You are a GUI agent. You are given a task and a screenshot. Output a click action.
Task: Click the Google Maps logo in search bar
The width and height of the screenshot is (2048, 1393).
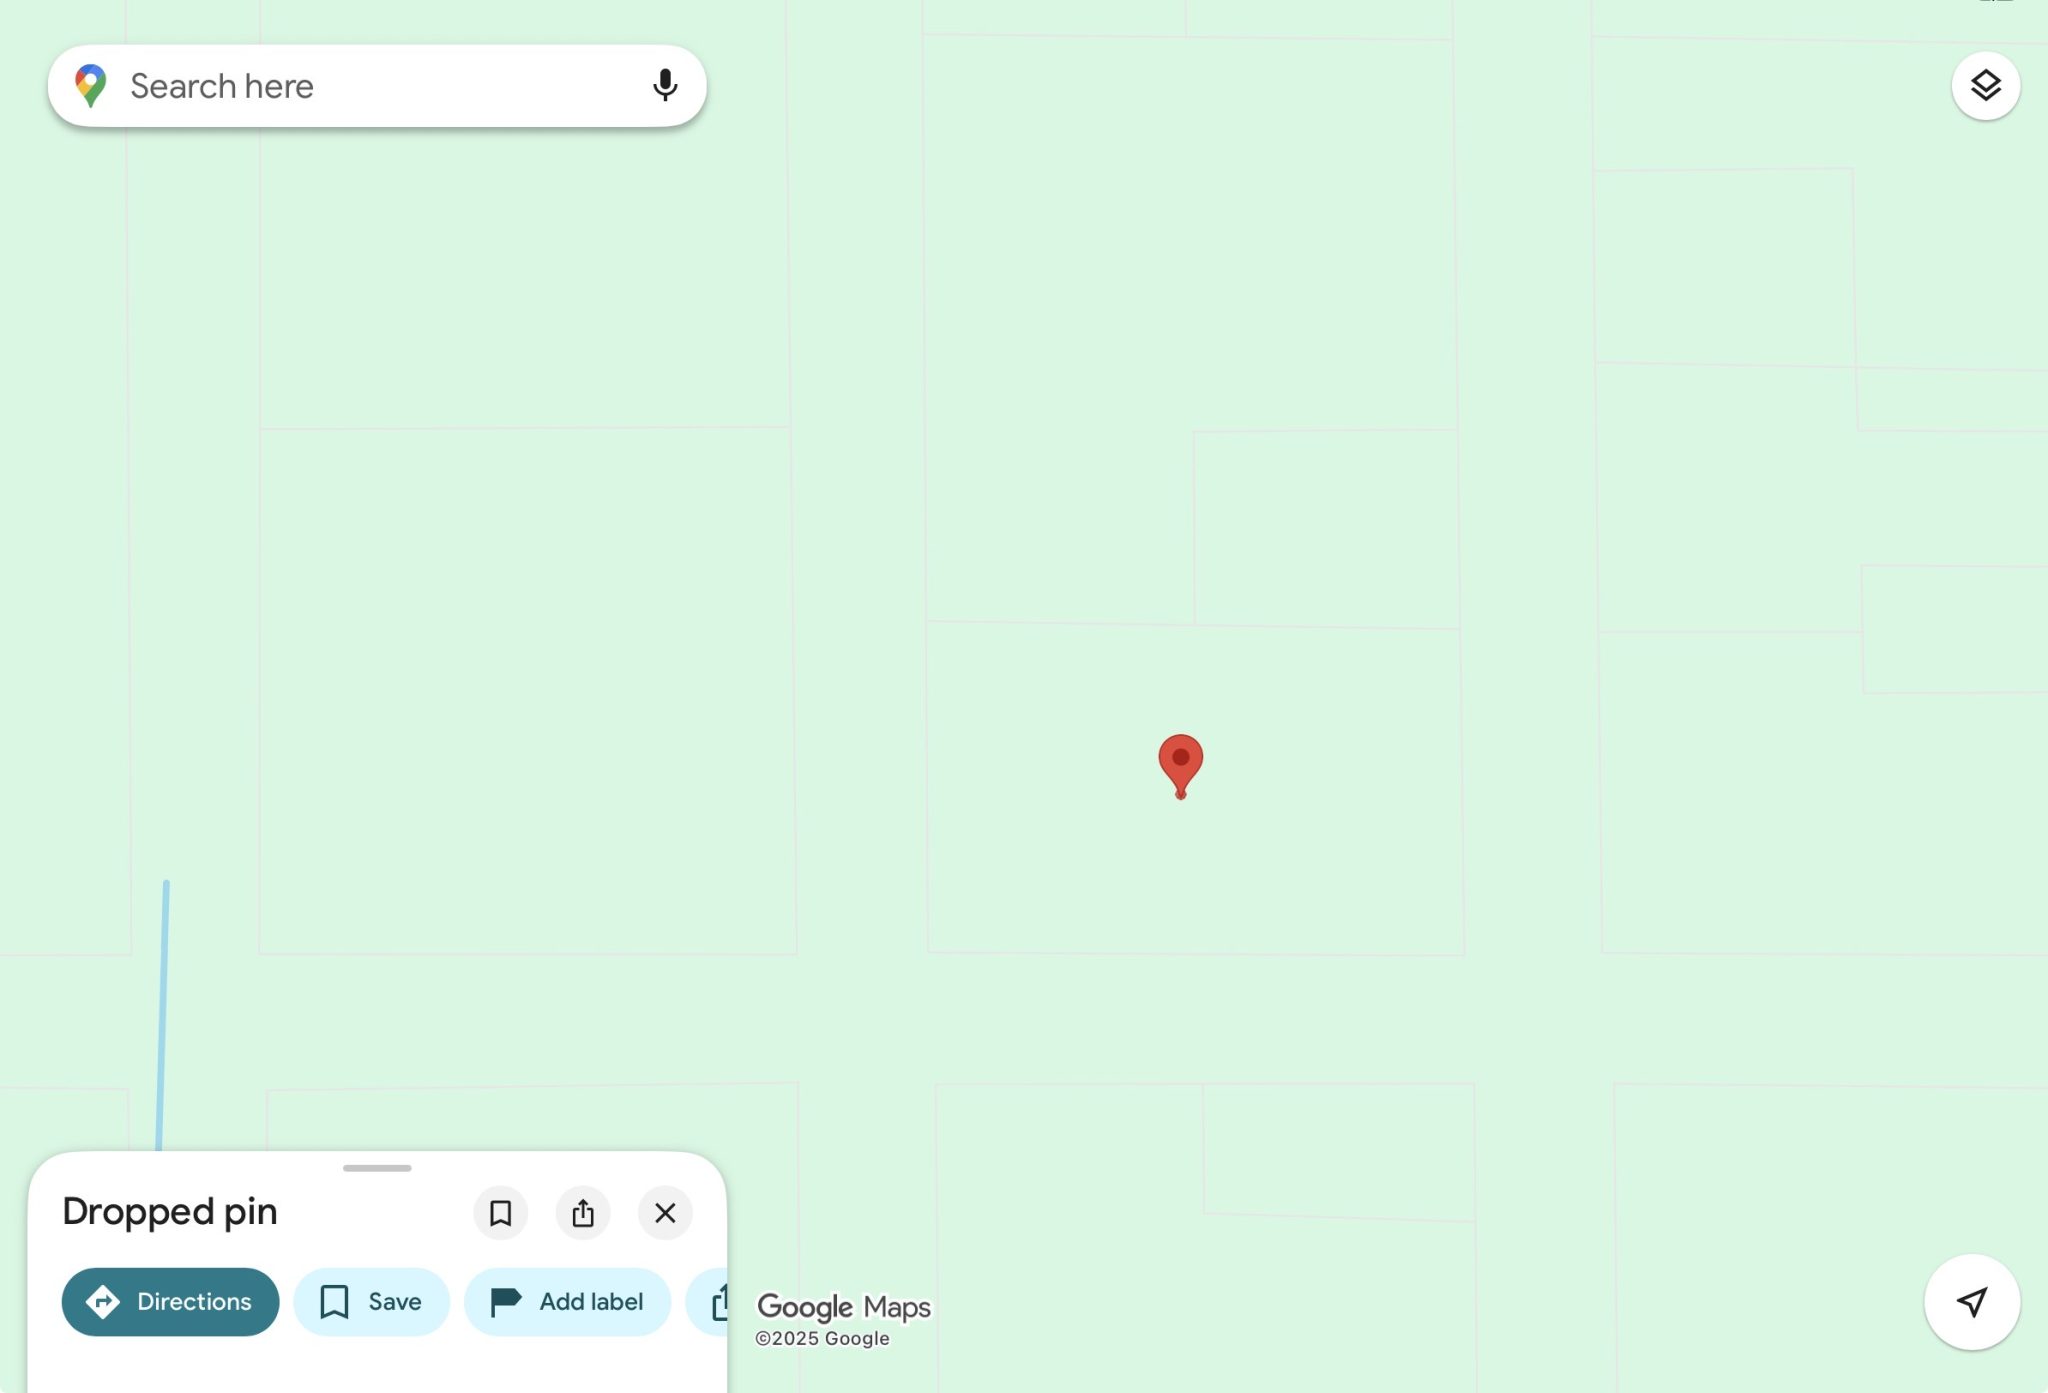[90, 86]
